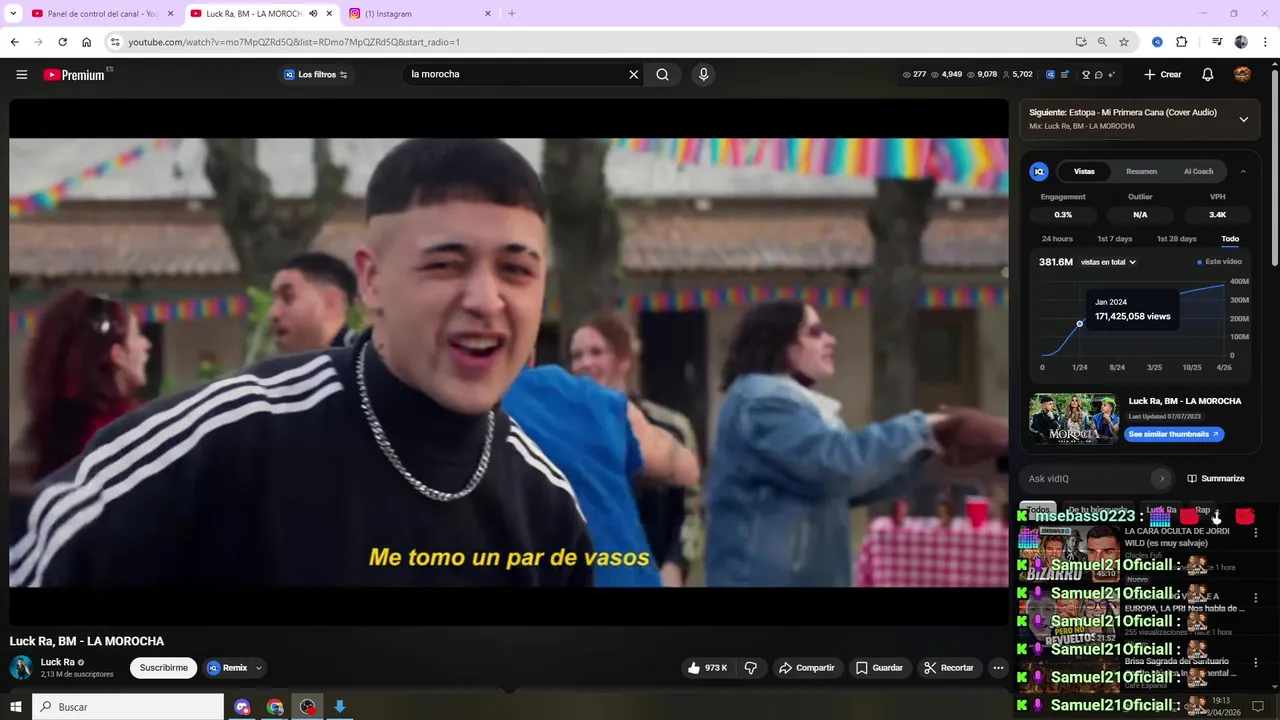This screenshot has width=1280, height=720.
Task: Click vidIQ trophy icon in toolbar
Action: [x=1086, y=74]
